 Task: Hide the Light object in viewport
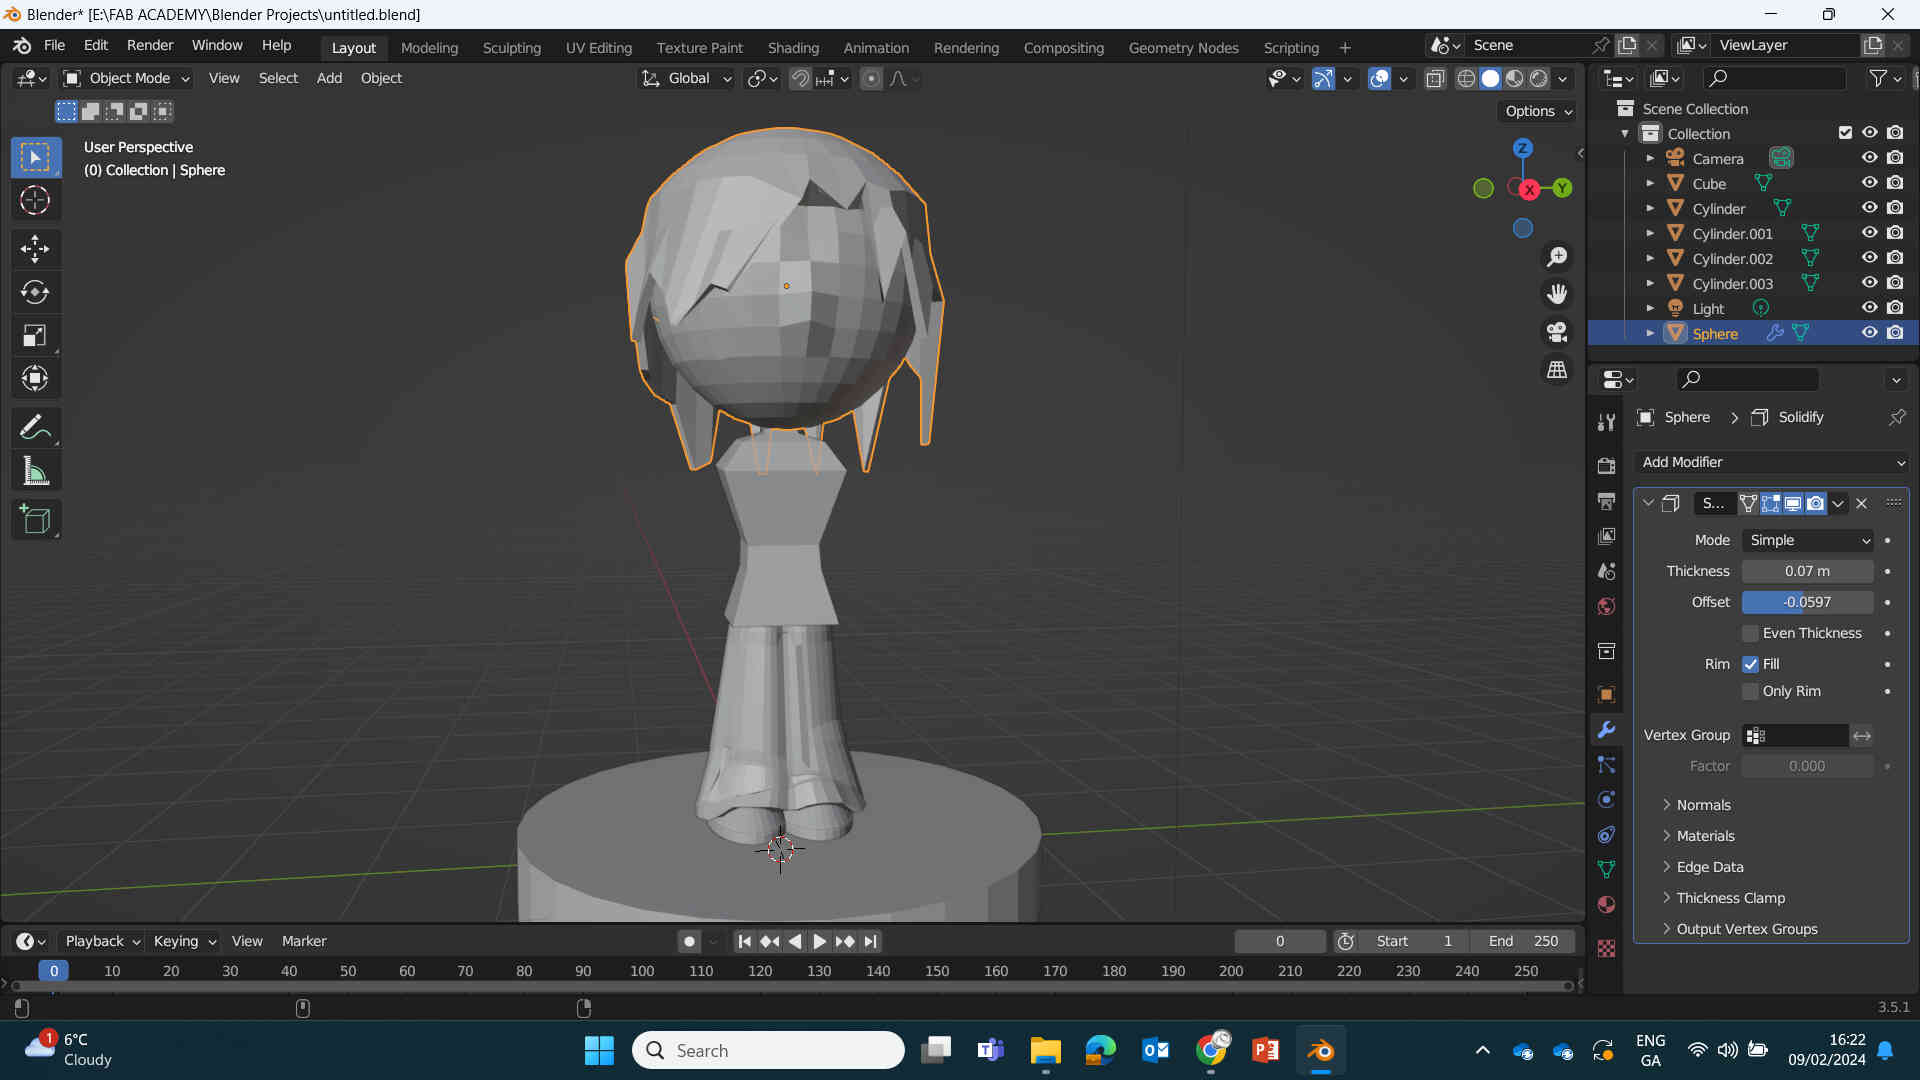(1869, 308)
